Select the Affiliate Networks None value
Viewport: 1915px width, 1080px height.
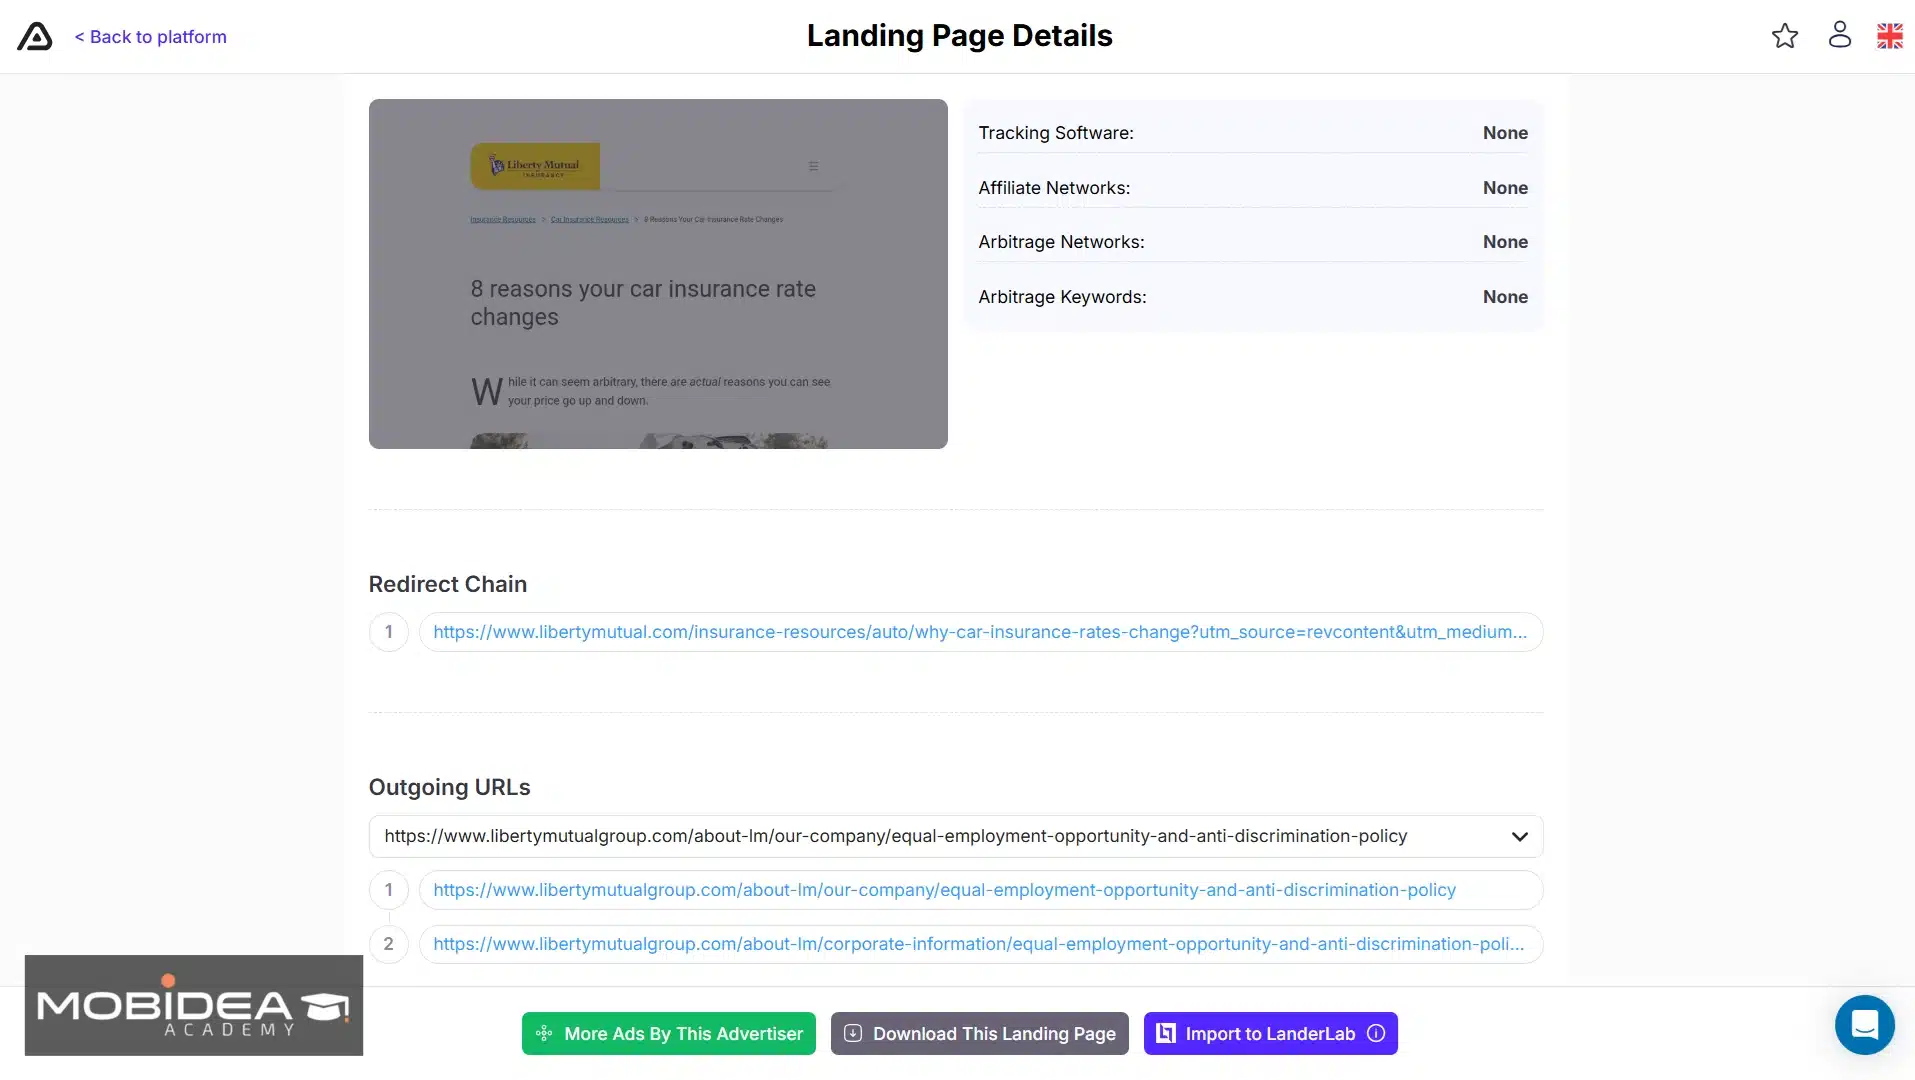coord(1505,188)
